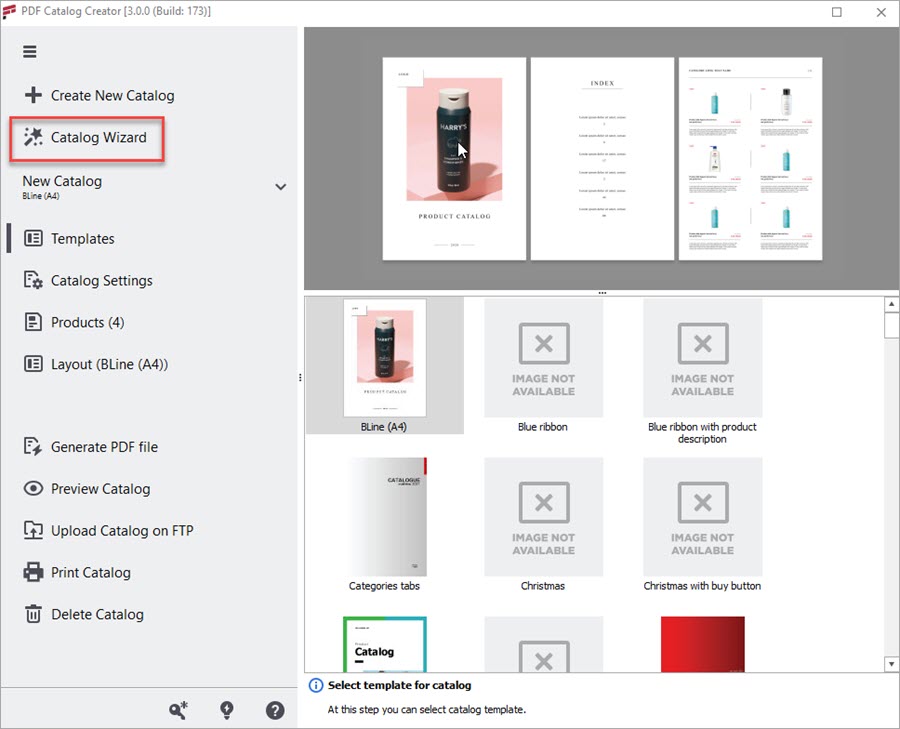Click the vertical splitter dots beside sidebar

coord(300,378)
